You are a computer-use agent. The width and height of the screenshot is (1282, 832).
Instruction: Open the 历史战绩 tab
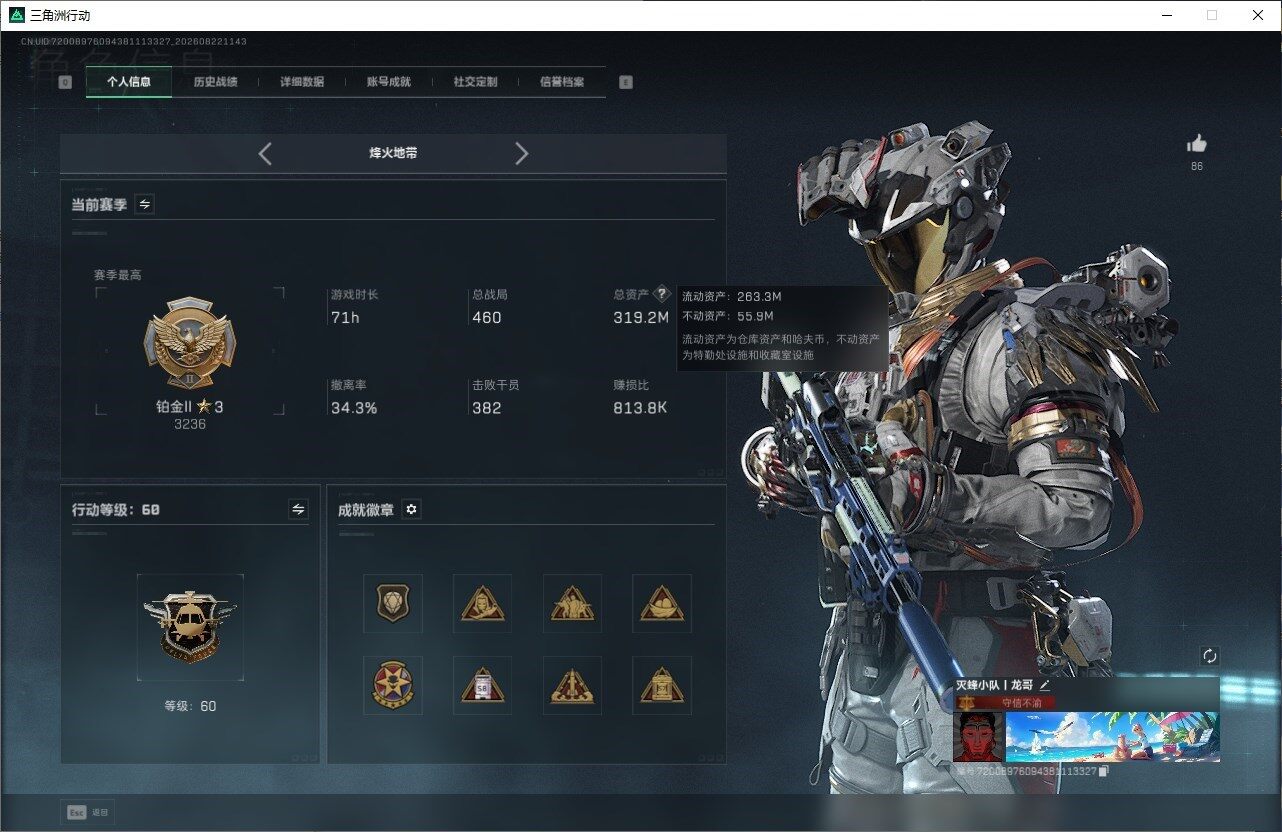(x=215, y=82)
